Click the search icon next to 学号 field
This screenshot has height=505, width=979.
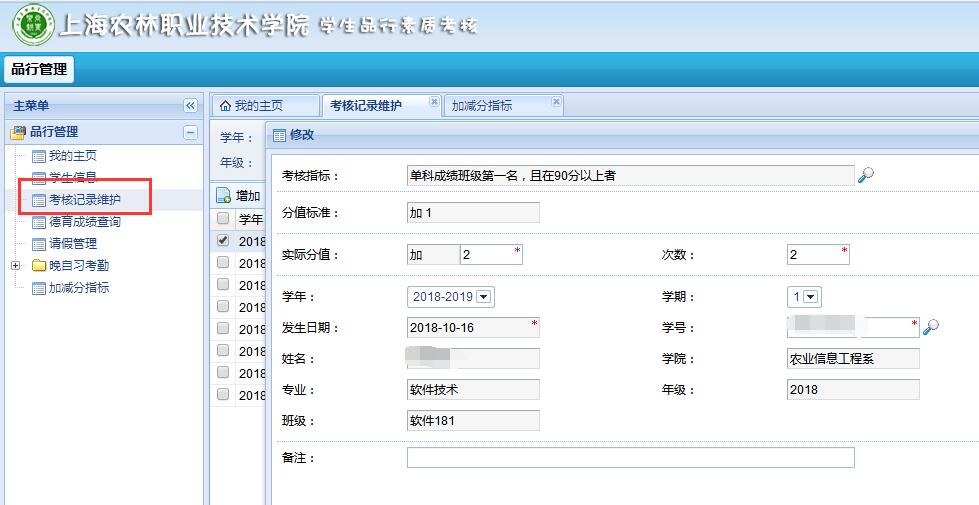click(930, 327)
